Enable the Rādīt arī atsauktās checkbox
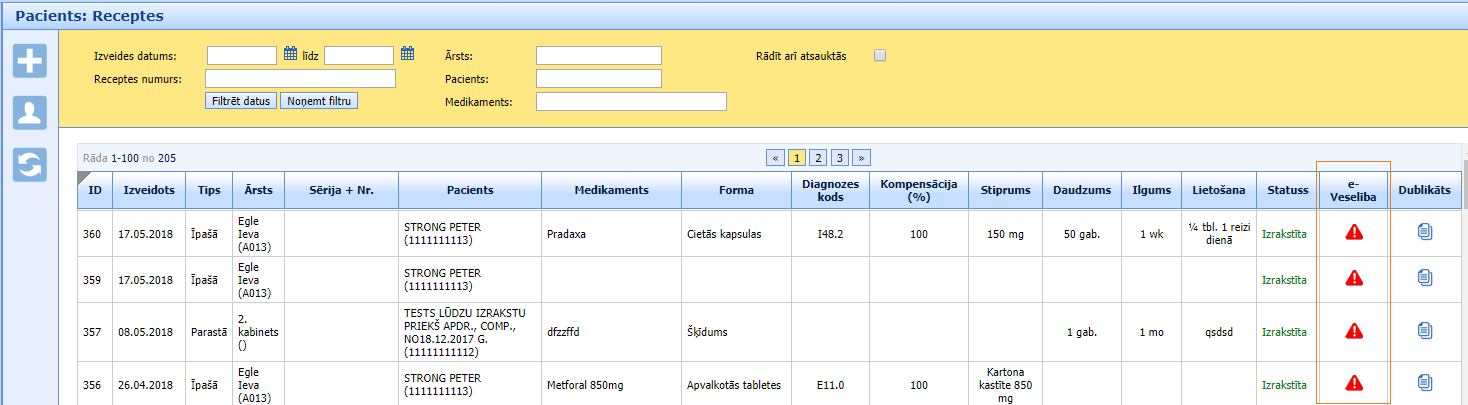The height and width of the screenshot is (405, 1468). tap(880, 56)
